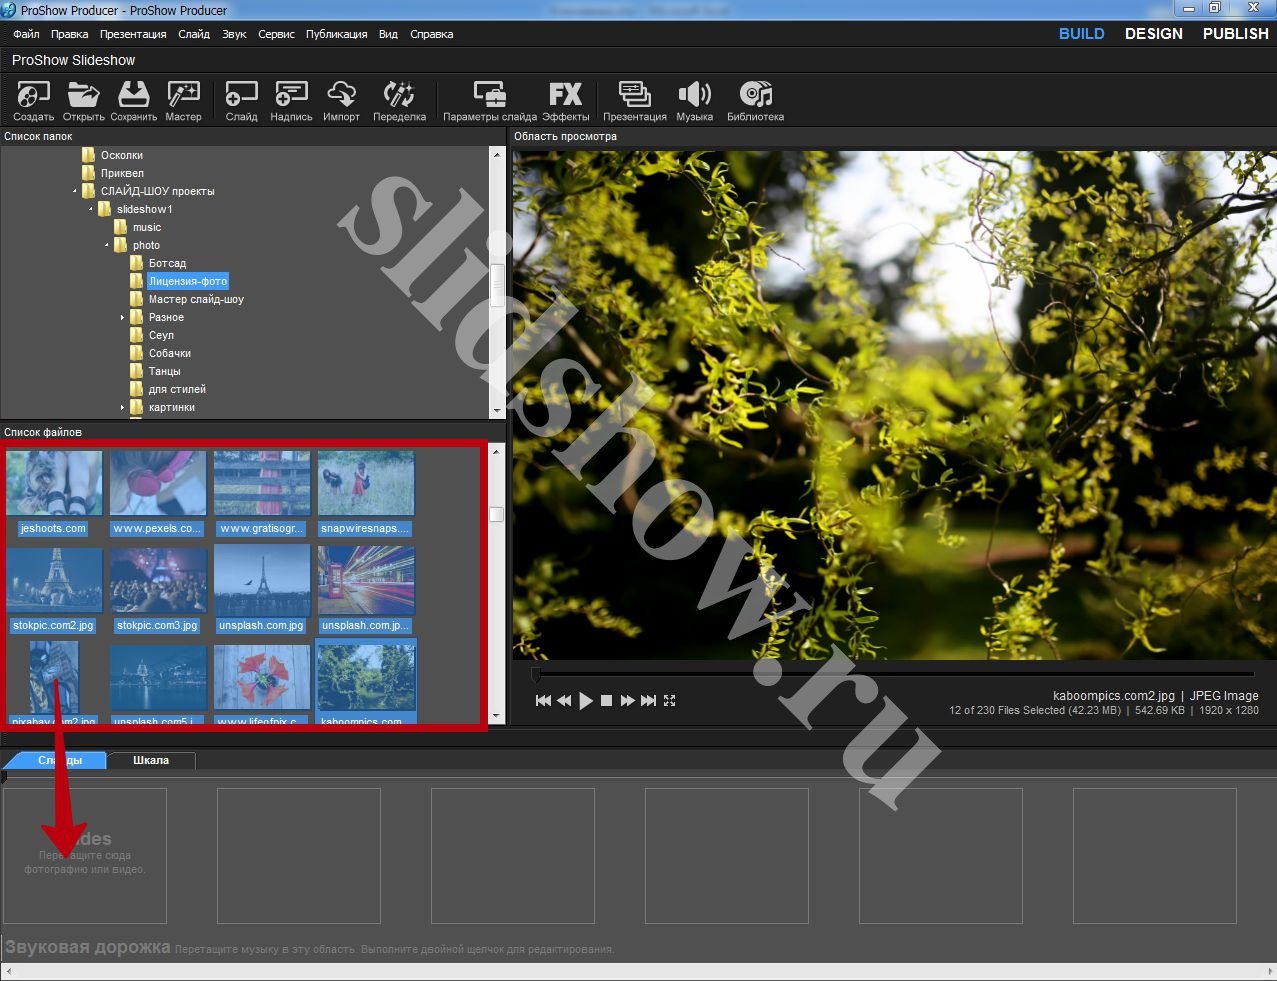Collapse the slideshow1 folder node
This screenshot has width=1277, height=981.
point(91,210)
